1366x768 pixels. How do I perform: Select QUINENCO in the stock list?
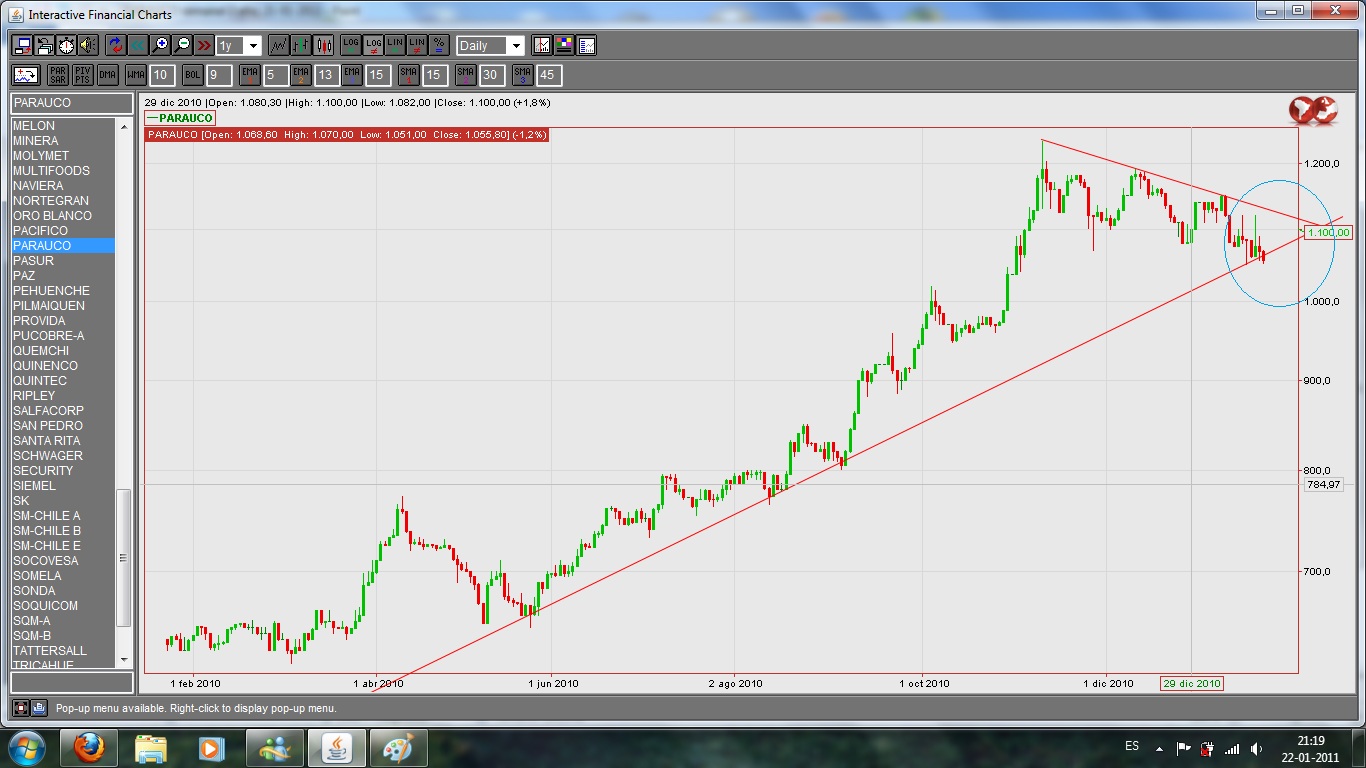coord(45,366)
